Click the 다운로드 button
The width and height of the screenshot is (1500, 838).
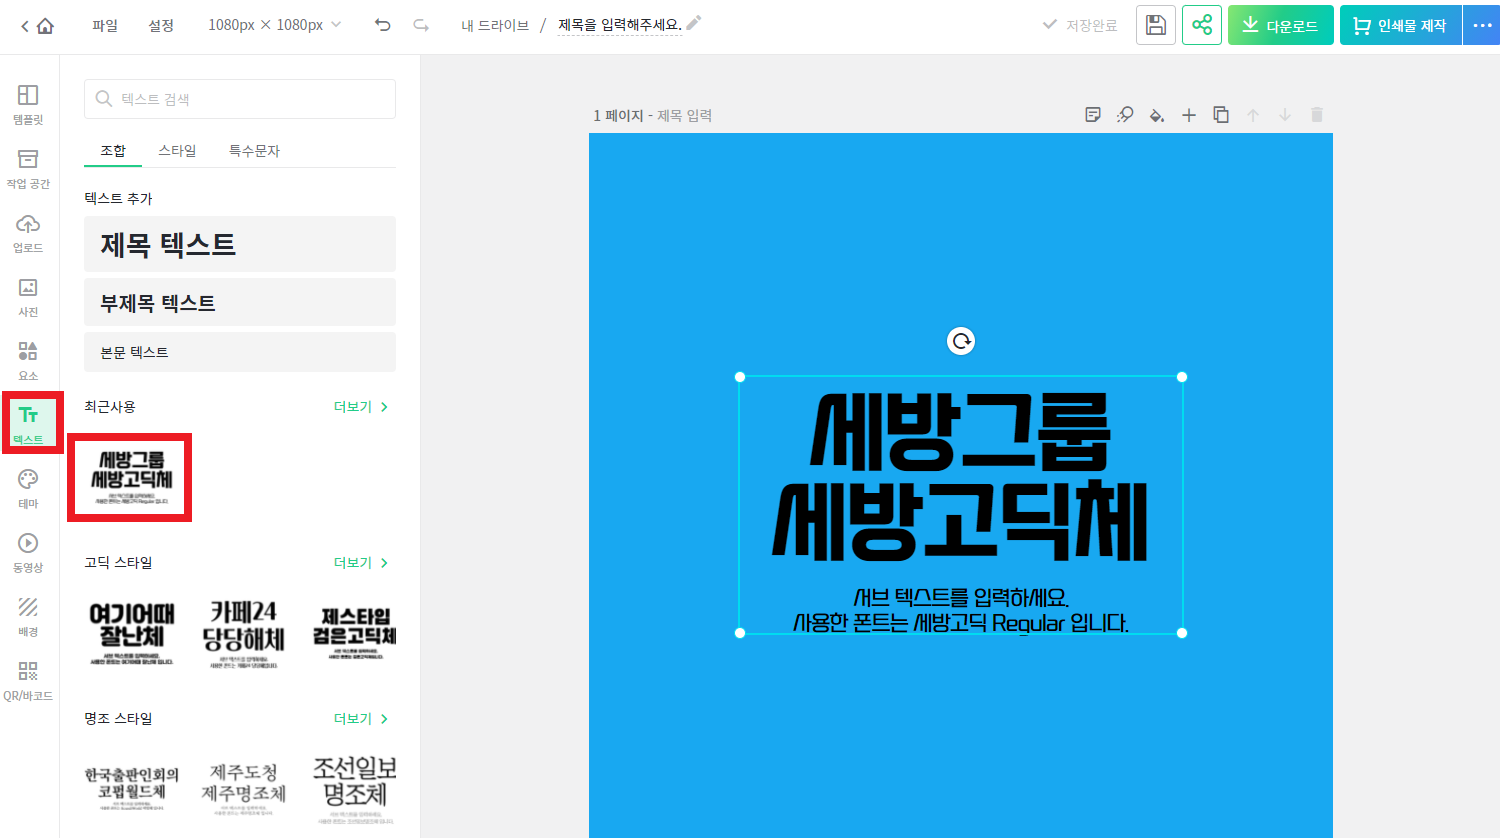coord(1281,25)
